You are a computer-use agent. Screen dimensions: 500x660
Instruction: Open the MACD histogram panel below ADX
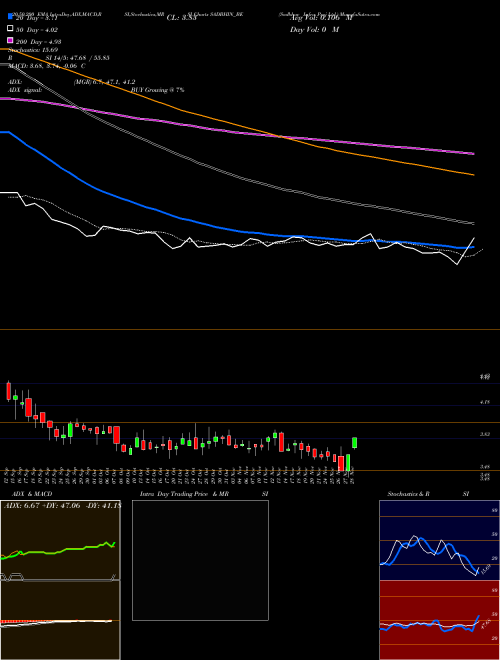point(60,620)
